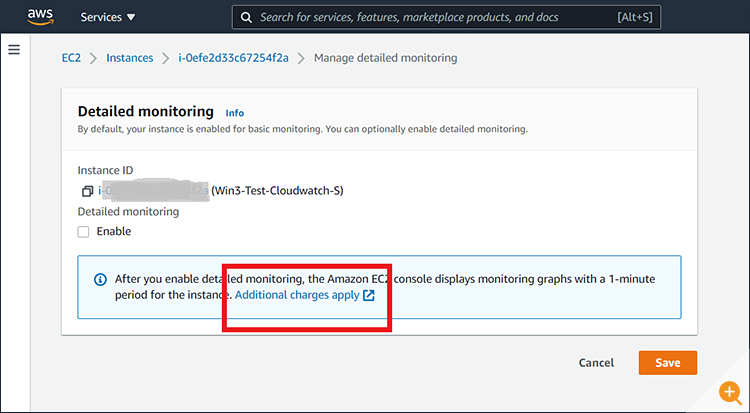Open the hamburger navigation menu
The height and width of the screenshot is (413, 750).
coord(14,50)
